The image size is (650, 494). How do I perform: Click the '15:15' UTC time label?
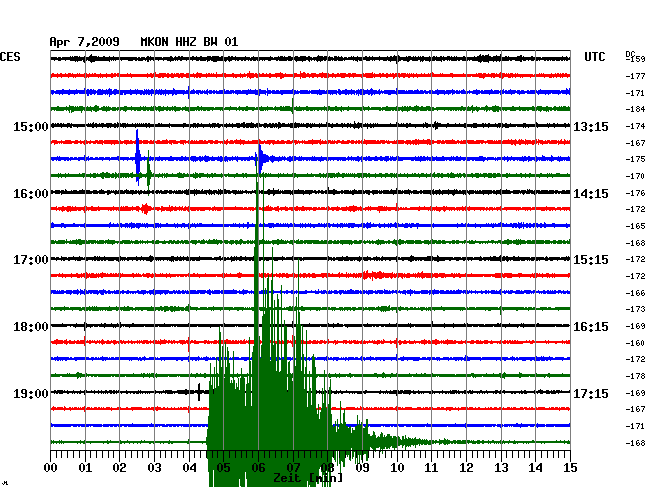coord(591,260)
